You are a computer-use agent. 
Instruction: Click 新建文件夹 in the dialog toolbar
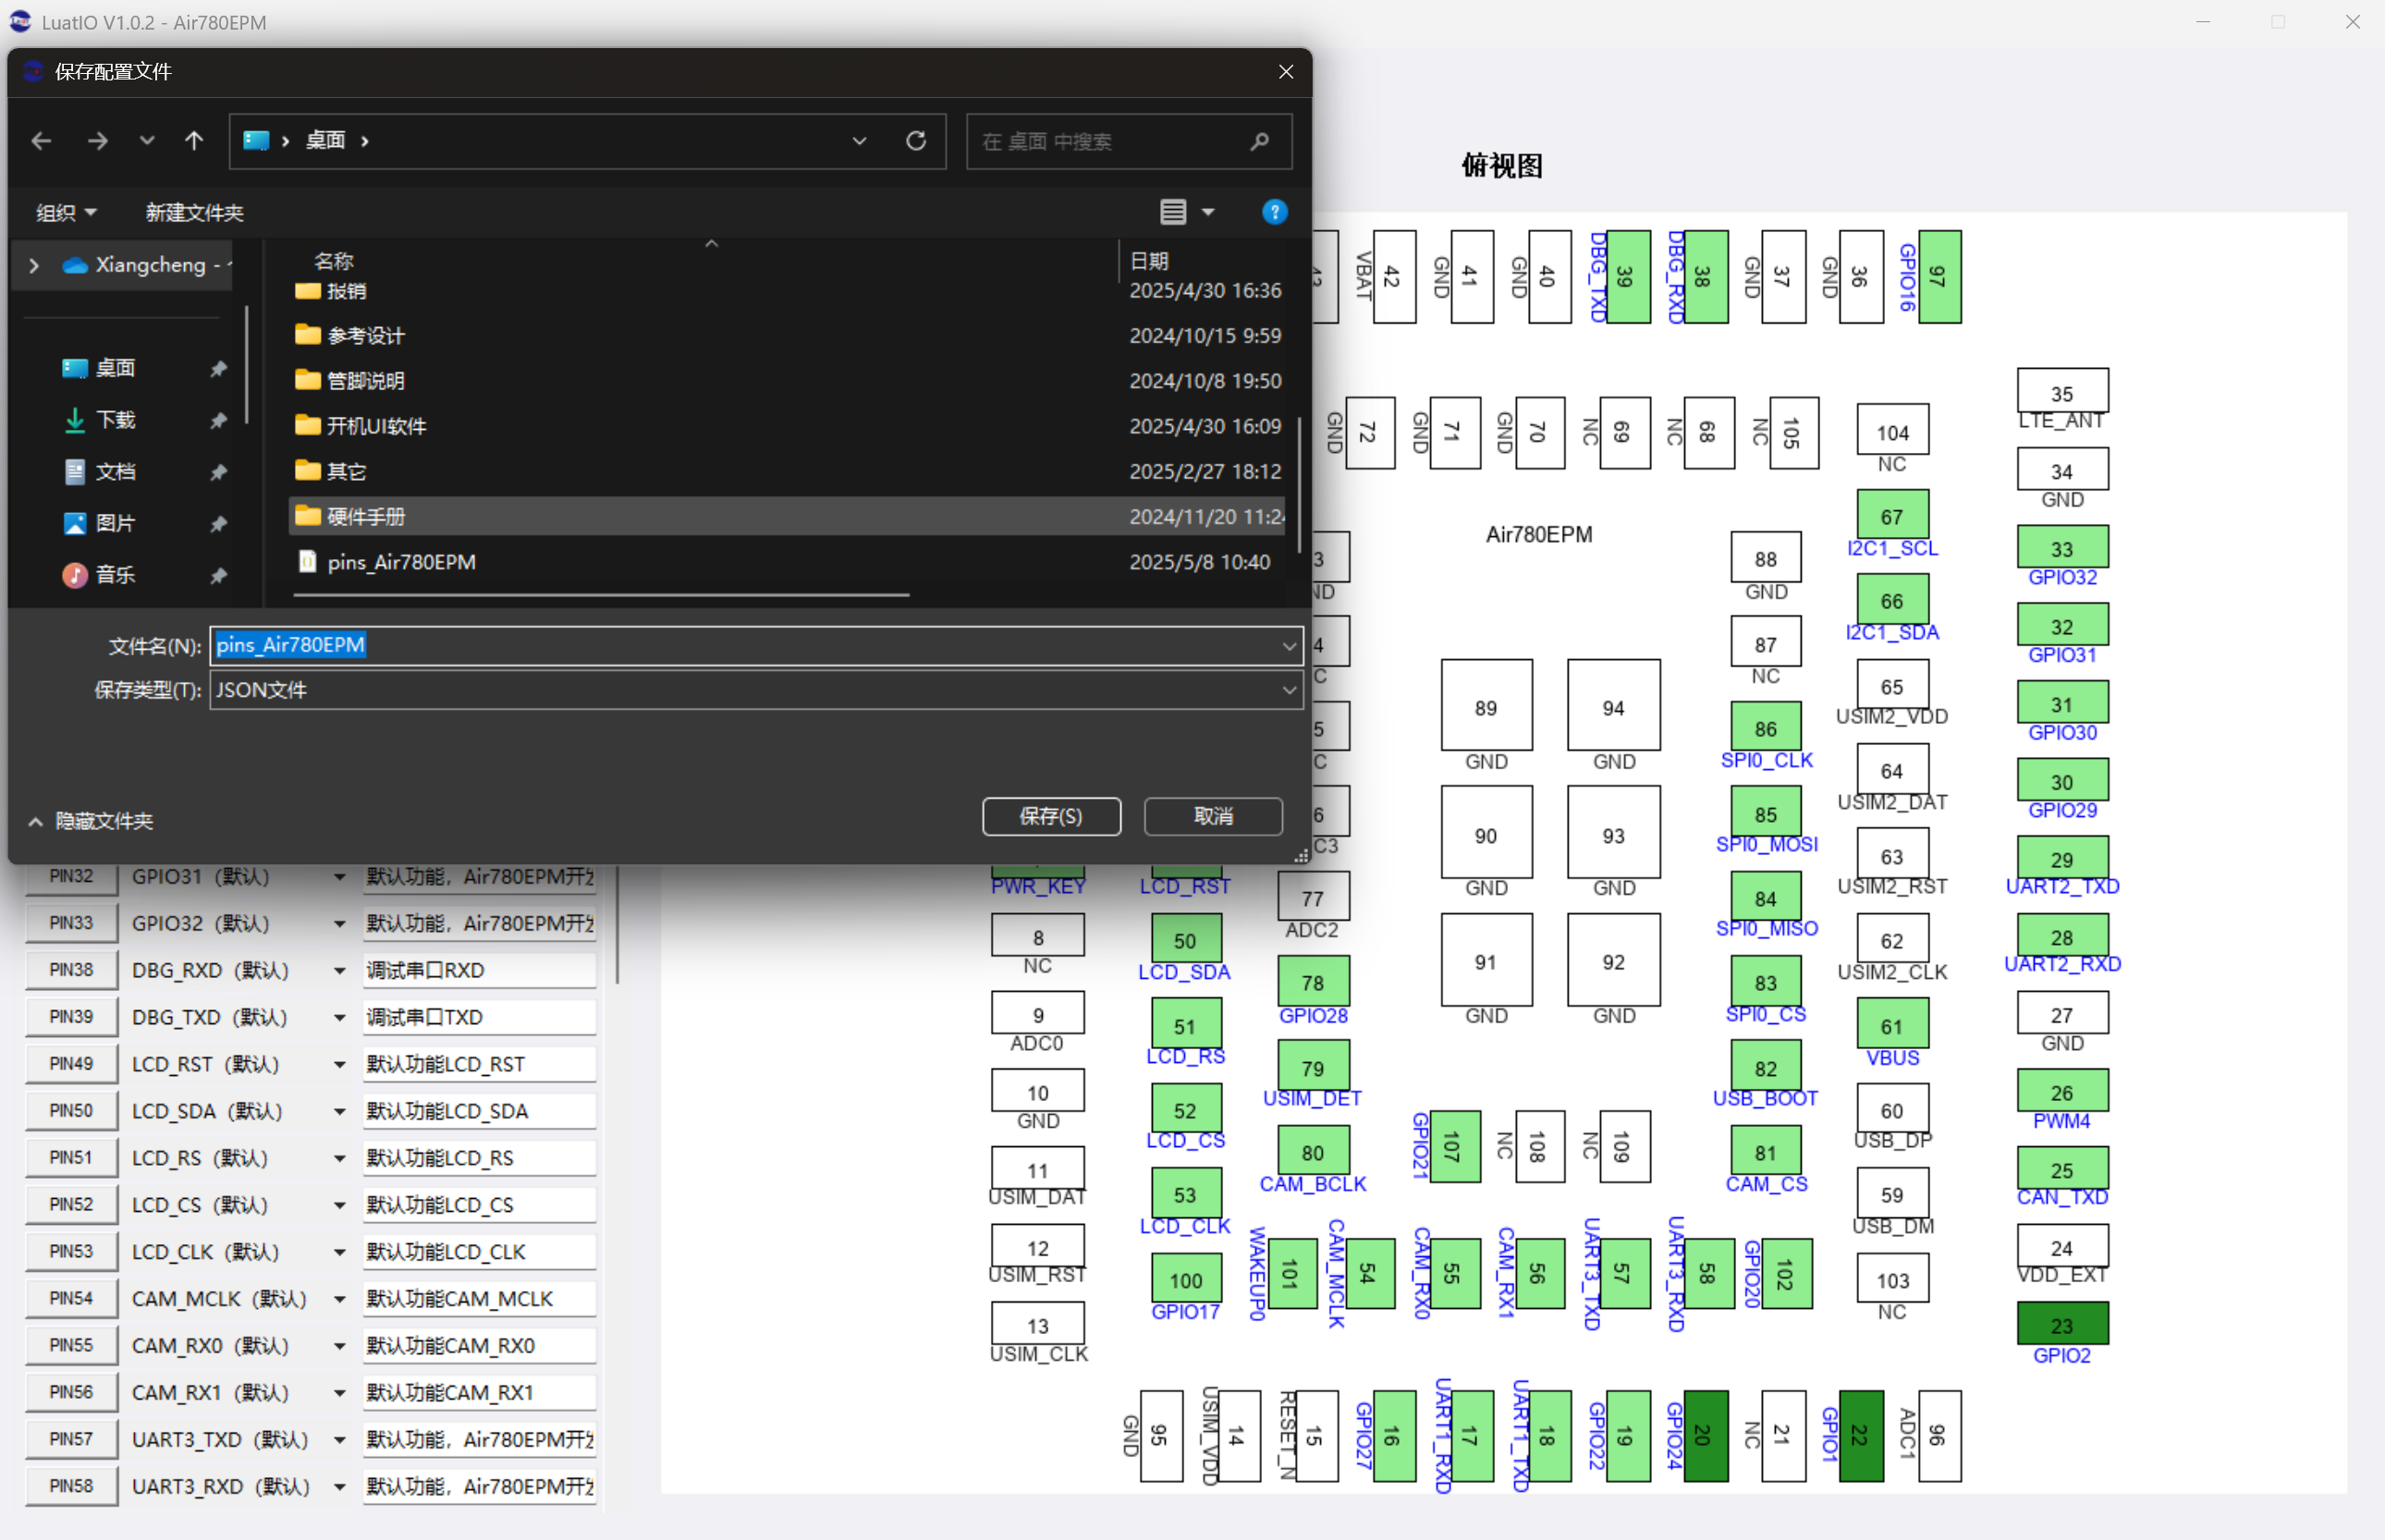point(194,212)
